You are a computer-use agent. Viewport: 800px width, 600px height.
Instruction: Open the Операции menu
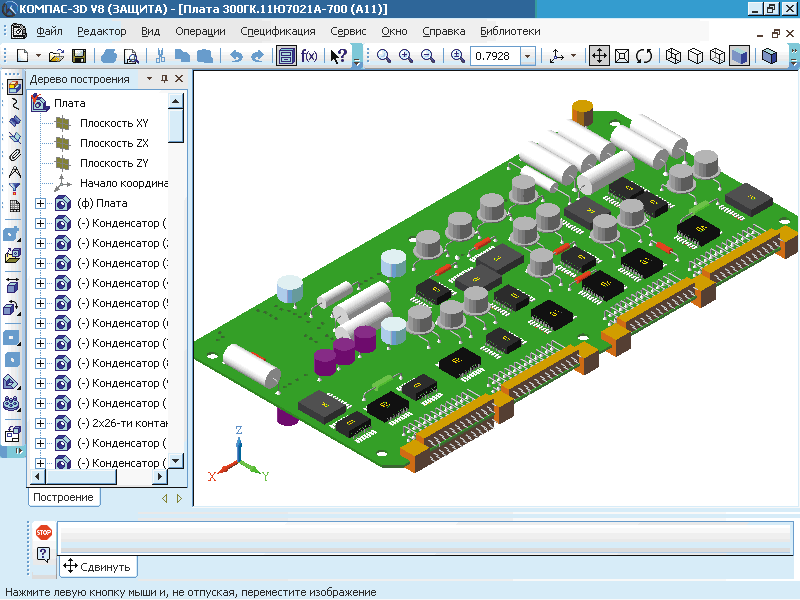(200, 32)
